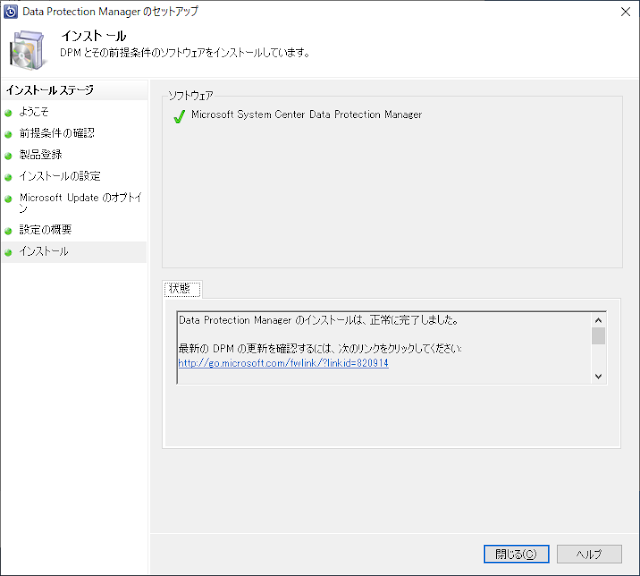Click the インストール ステージ sidebar heading
Image resolution: width=640 pixels, height=576 pixels.
point(50,90)
